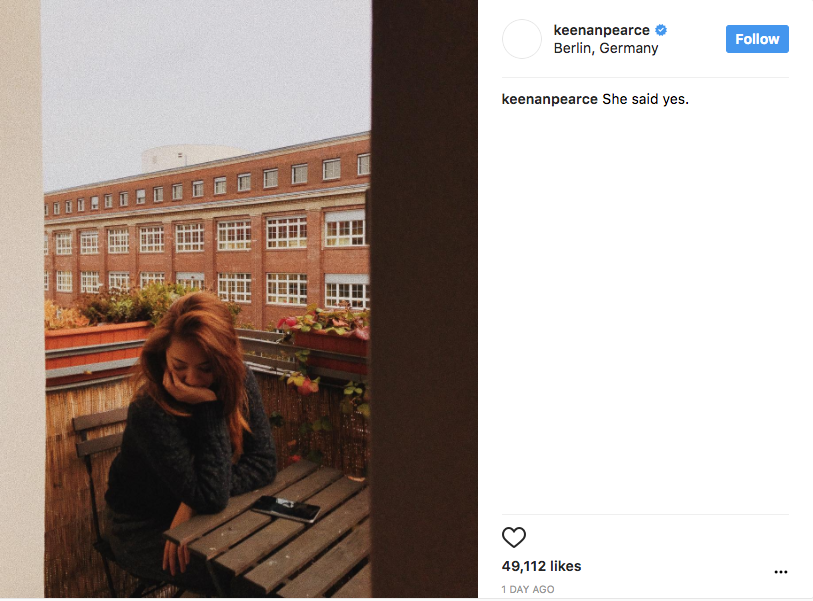Open the Berlin, Germany location link
Viewport: 813px width, 601px height.
[606, 48]
